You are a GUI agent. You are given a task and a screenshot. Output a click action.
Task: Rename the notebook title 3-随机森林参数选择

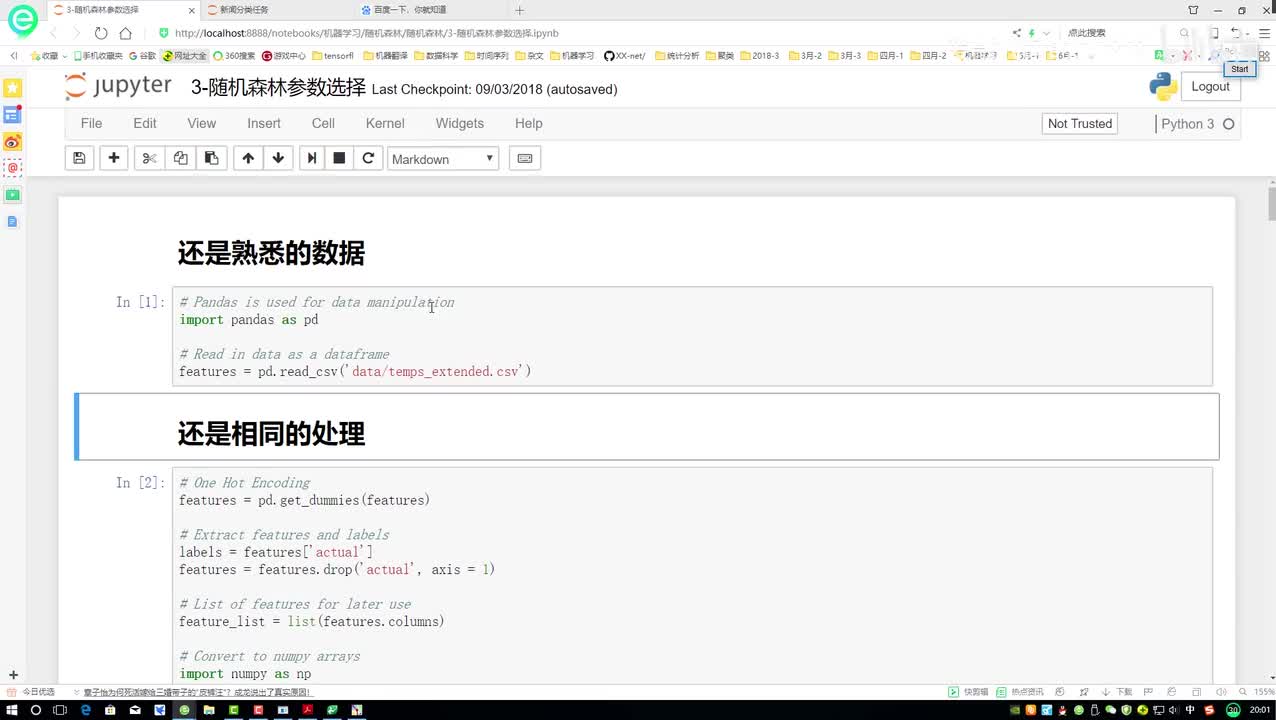278,88
